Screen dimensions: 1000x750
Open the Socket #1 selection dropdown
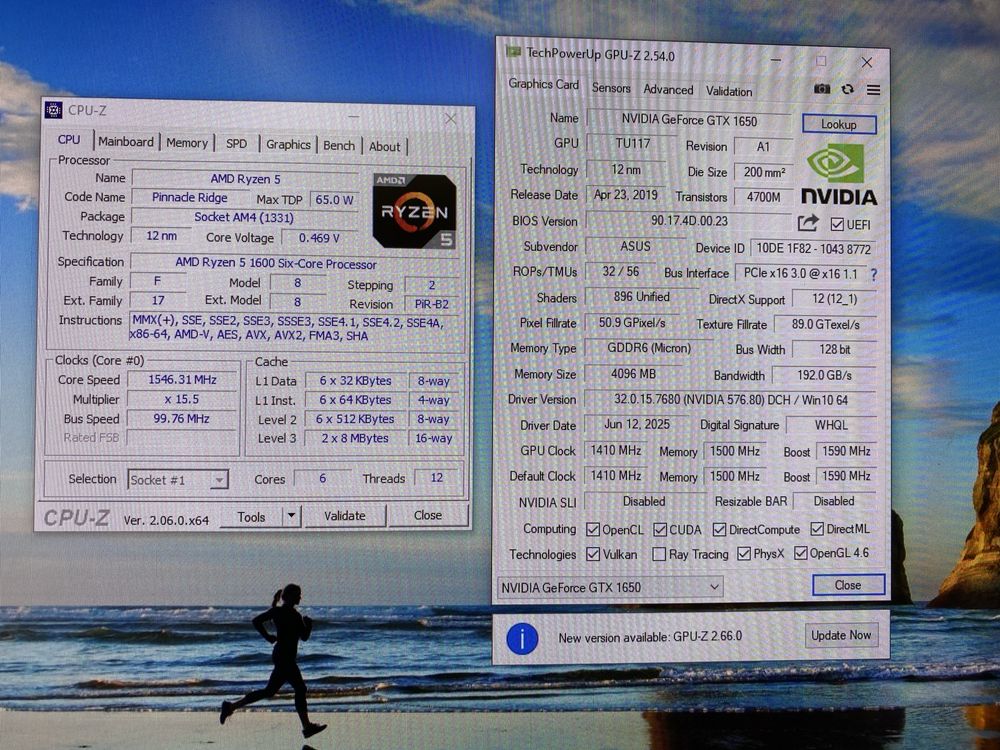click(178, 480)
